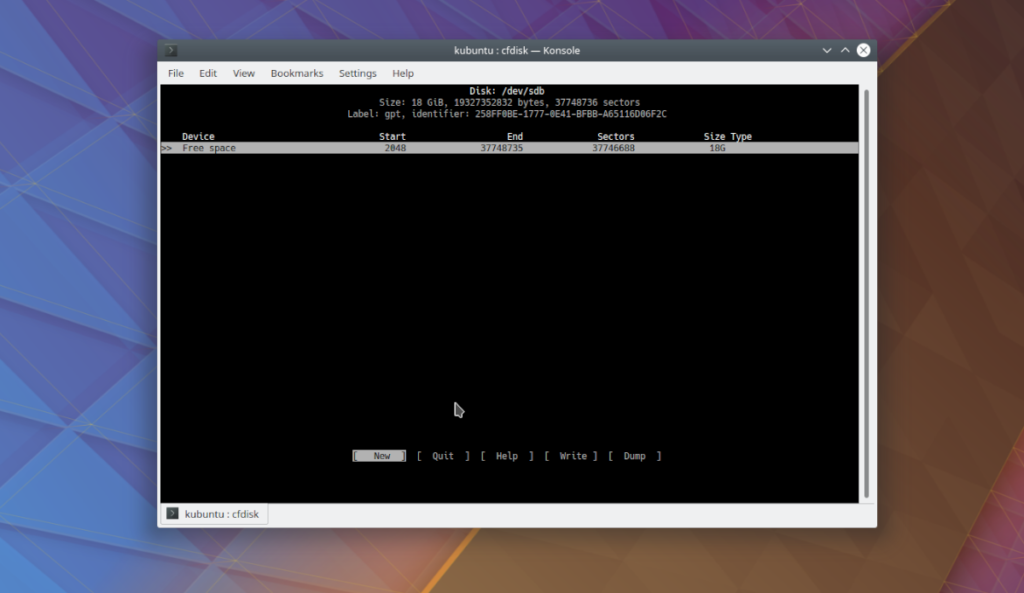Maximize the Konsole window with the up chevron

click(845, 50)
